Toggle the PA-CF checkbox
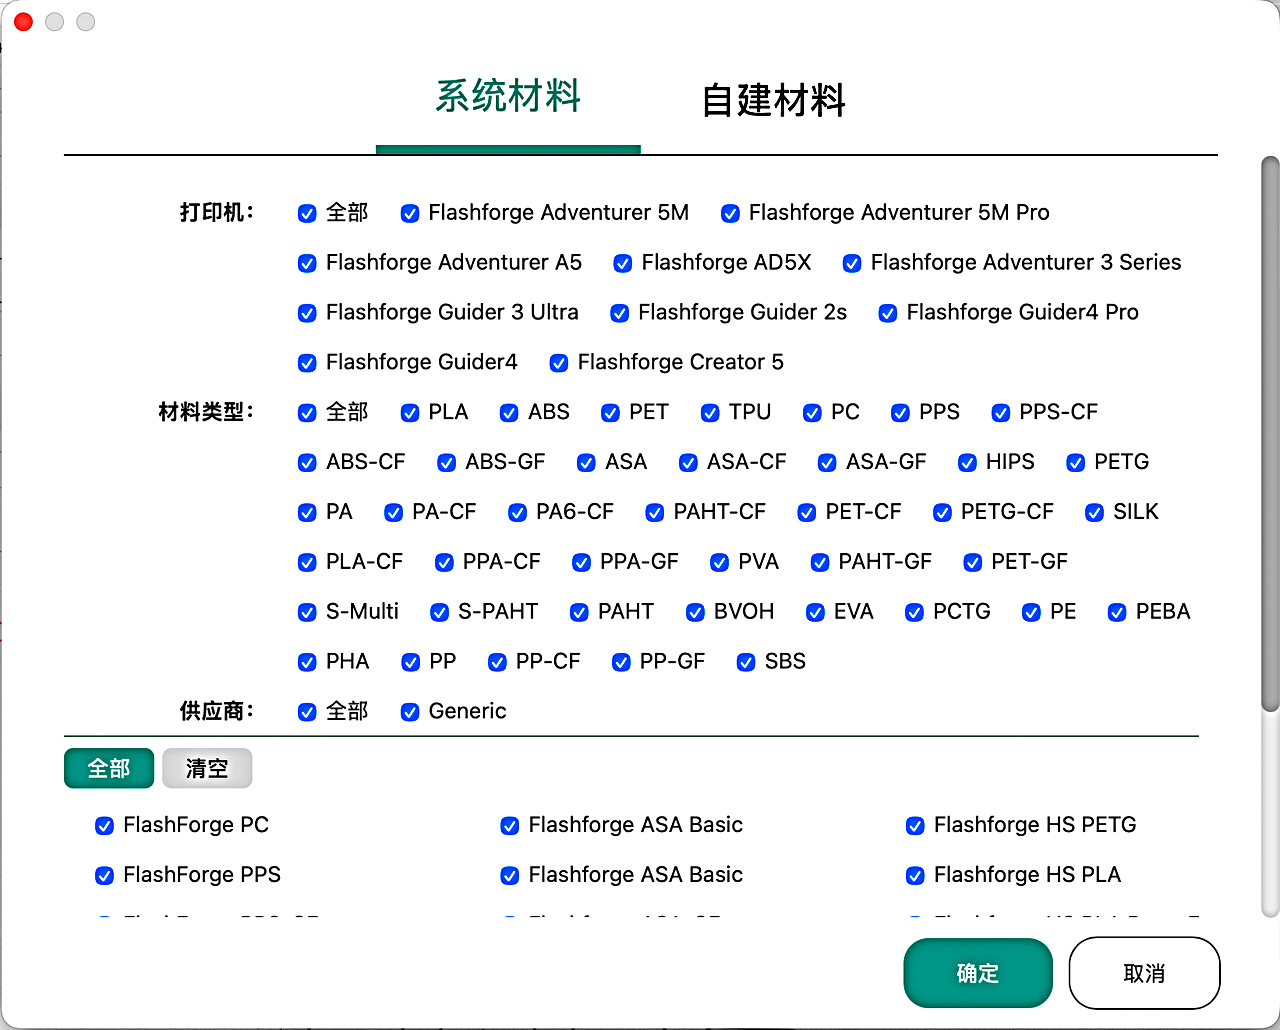The height and width of the screenshot is (1030, 1280). 393,513
